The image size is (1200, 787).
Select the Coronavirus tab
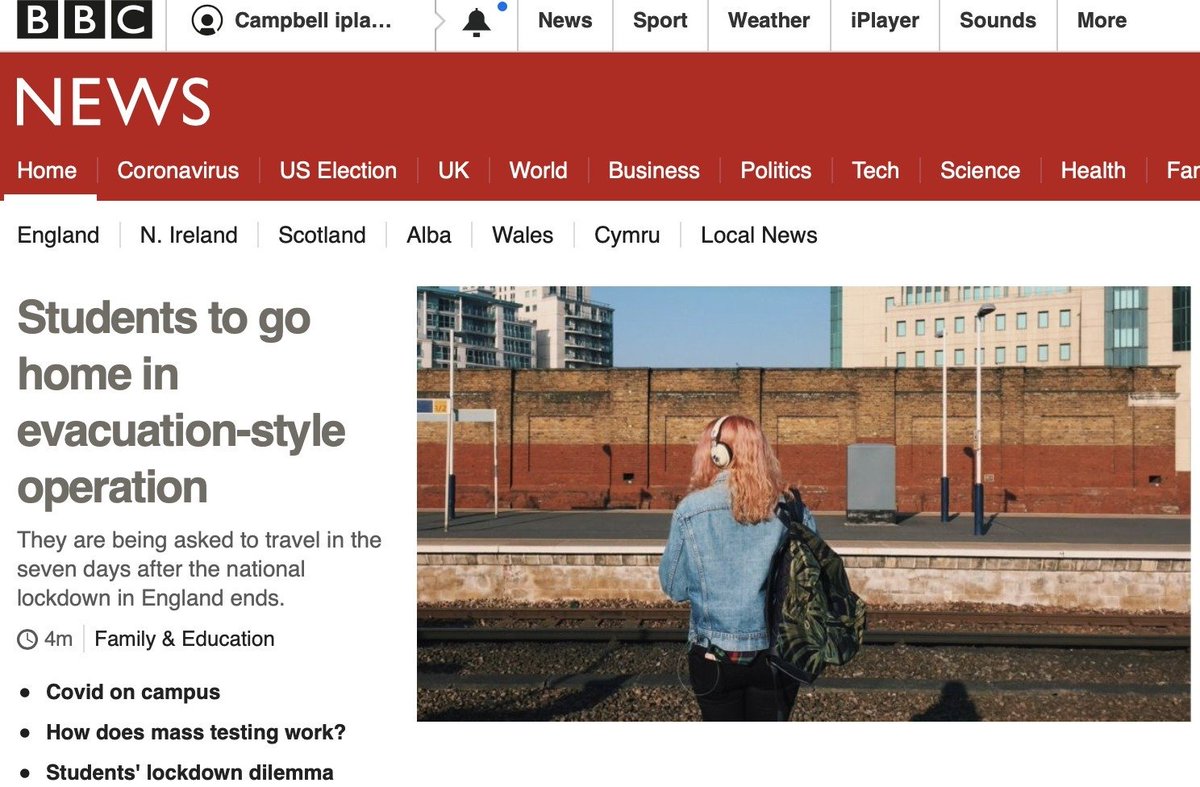[x=178, y=171]
